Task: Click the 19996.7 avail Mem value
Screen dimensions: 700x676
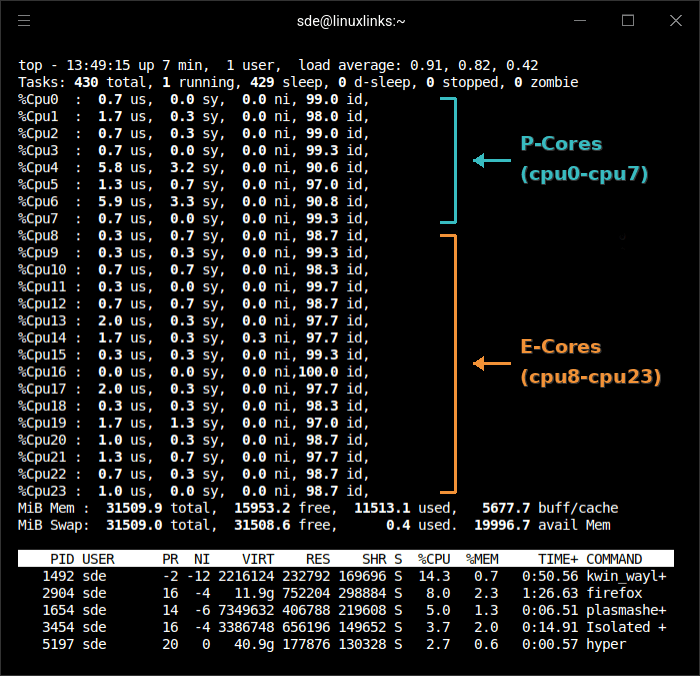Action: tap(502, 526)
